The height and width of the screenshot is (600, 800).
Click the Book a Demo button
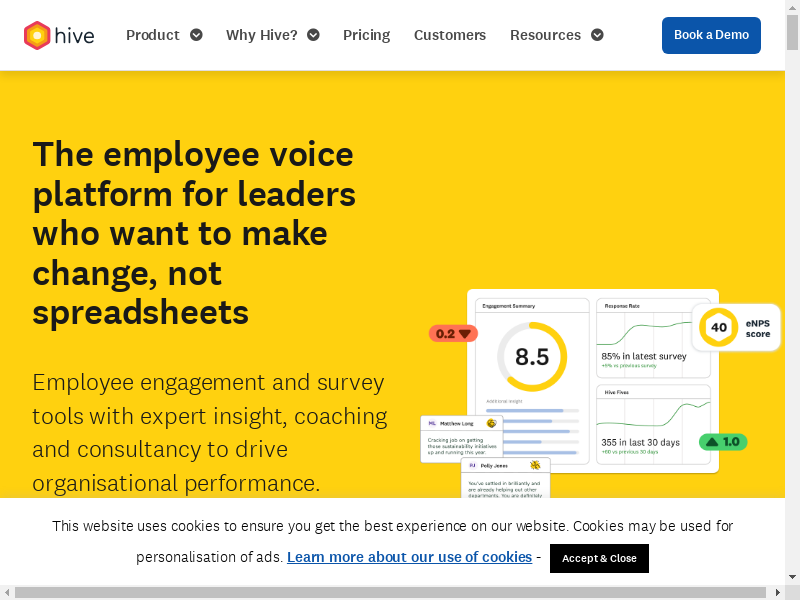pos(711,35)
